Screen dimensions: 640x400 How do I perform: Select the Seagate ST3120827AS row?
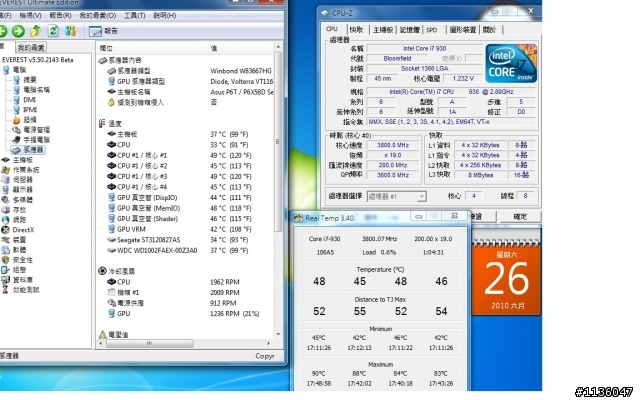click(185, 240)
